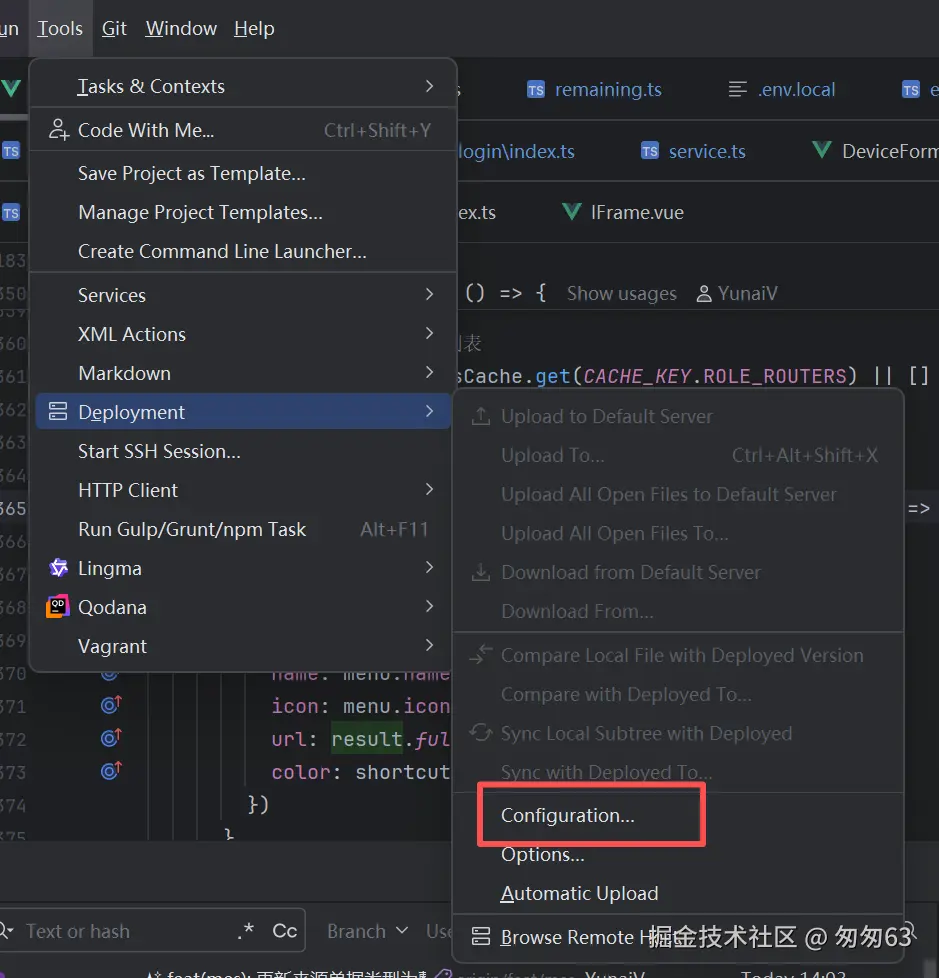
Task: Toggle Automatic Upload
Action: [x=678, y=894]
